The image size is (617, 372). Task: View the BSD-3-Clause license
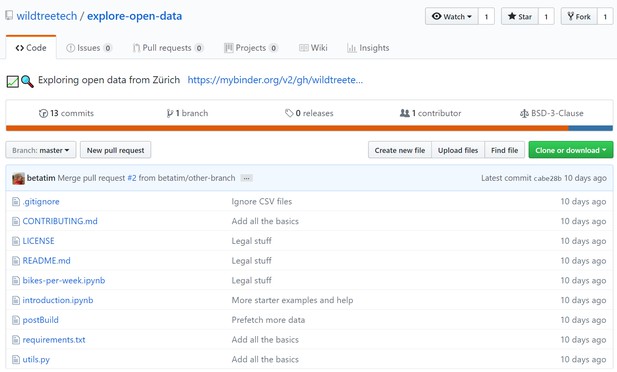(x=552, y=113)
